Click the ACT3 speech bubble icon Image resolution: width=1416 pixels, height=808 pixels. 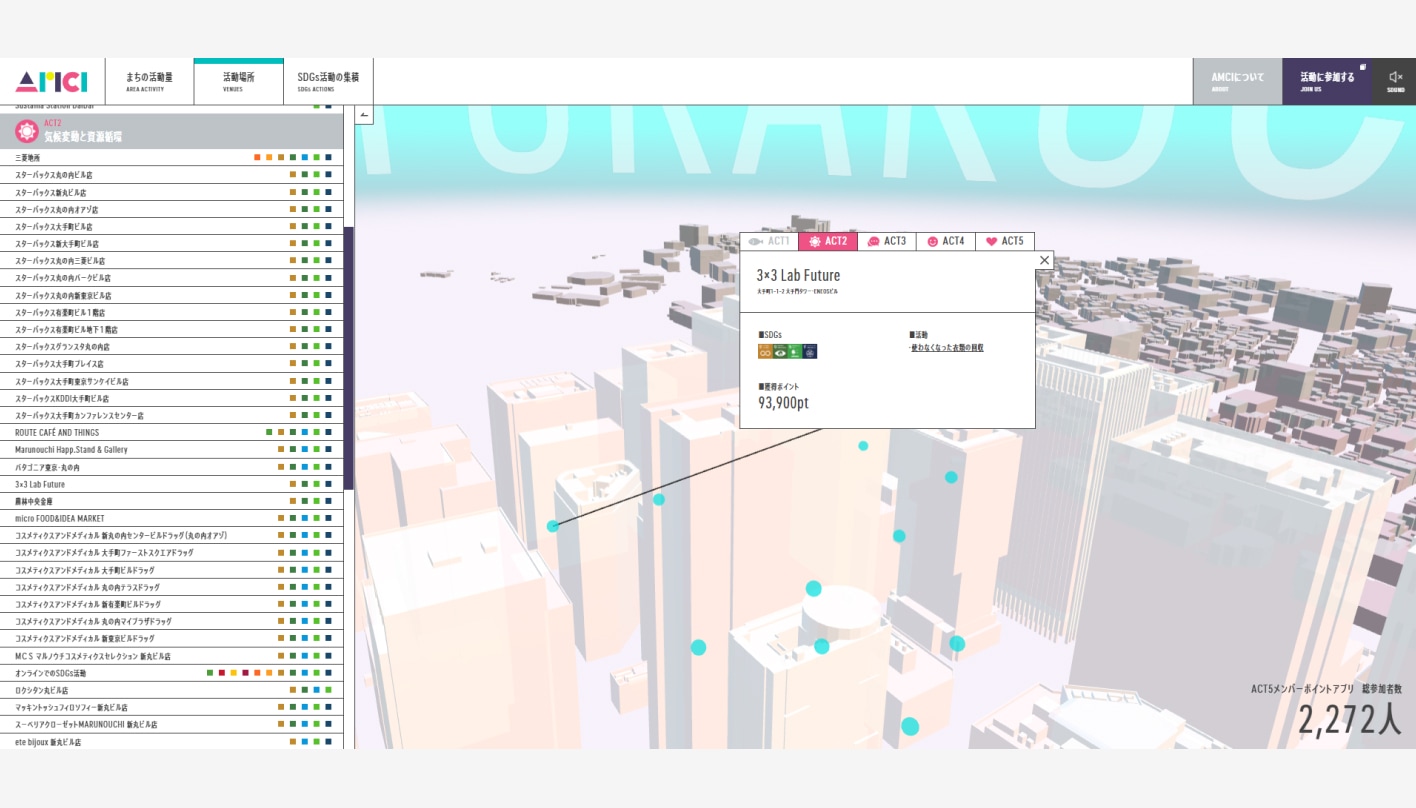[x=873, y=241]
